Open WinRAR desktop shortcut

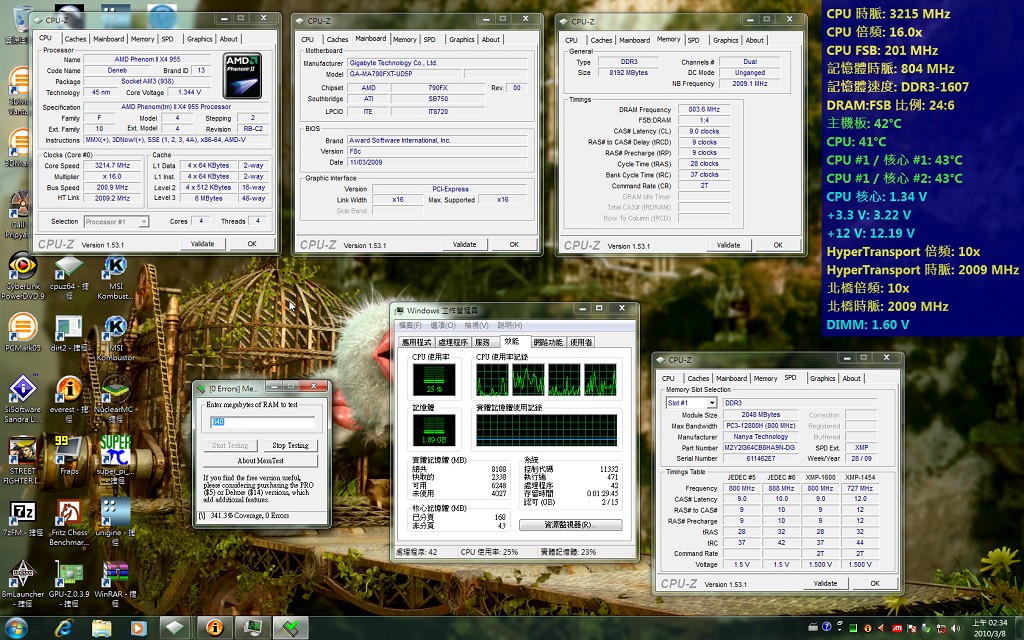[116, 583]
